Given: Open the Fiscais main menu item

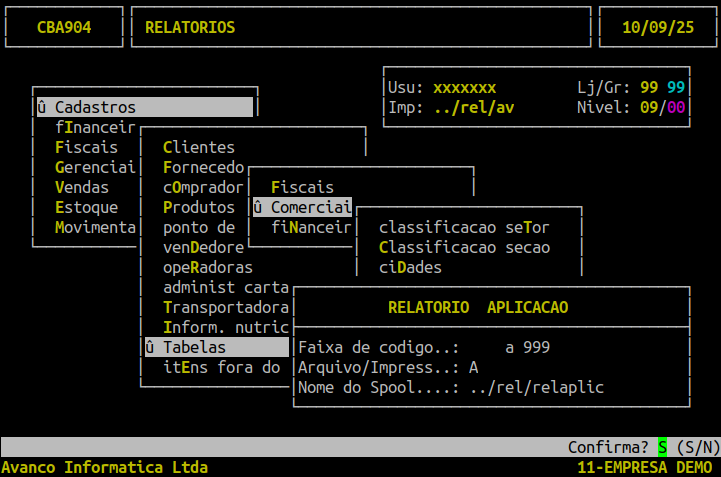Looking at the screenshot, I should pos(86,147).
